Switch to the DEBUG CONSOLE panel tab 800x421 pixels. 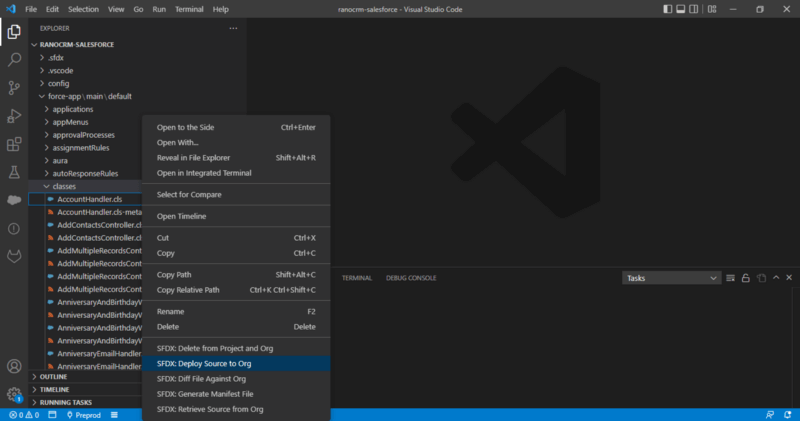pyautogui.click(x=411, y=278)
